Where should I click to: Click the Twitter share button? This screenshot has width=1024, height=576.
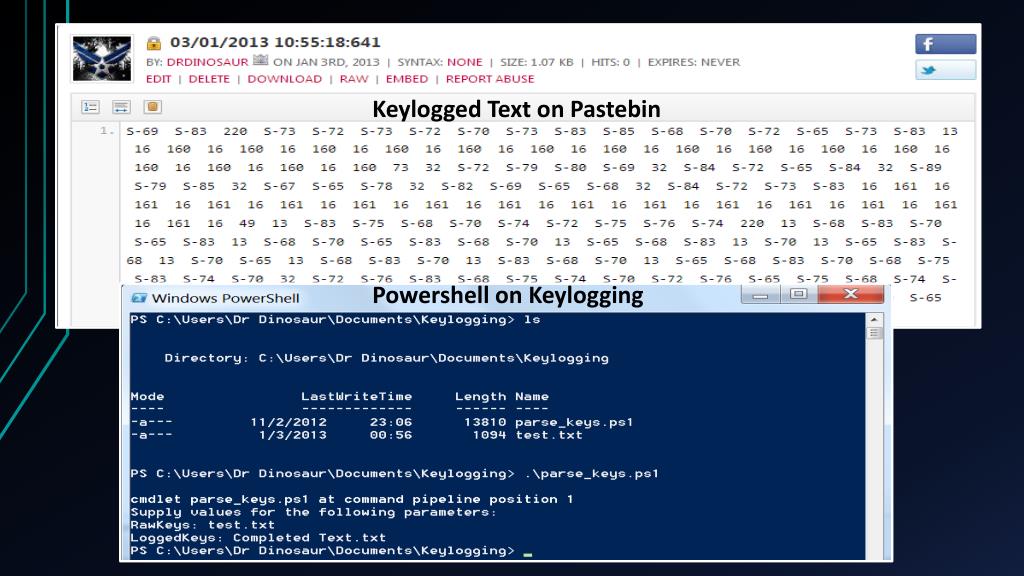[x=945, y=70]
